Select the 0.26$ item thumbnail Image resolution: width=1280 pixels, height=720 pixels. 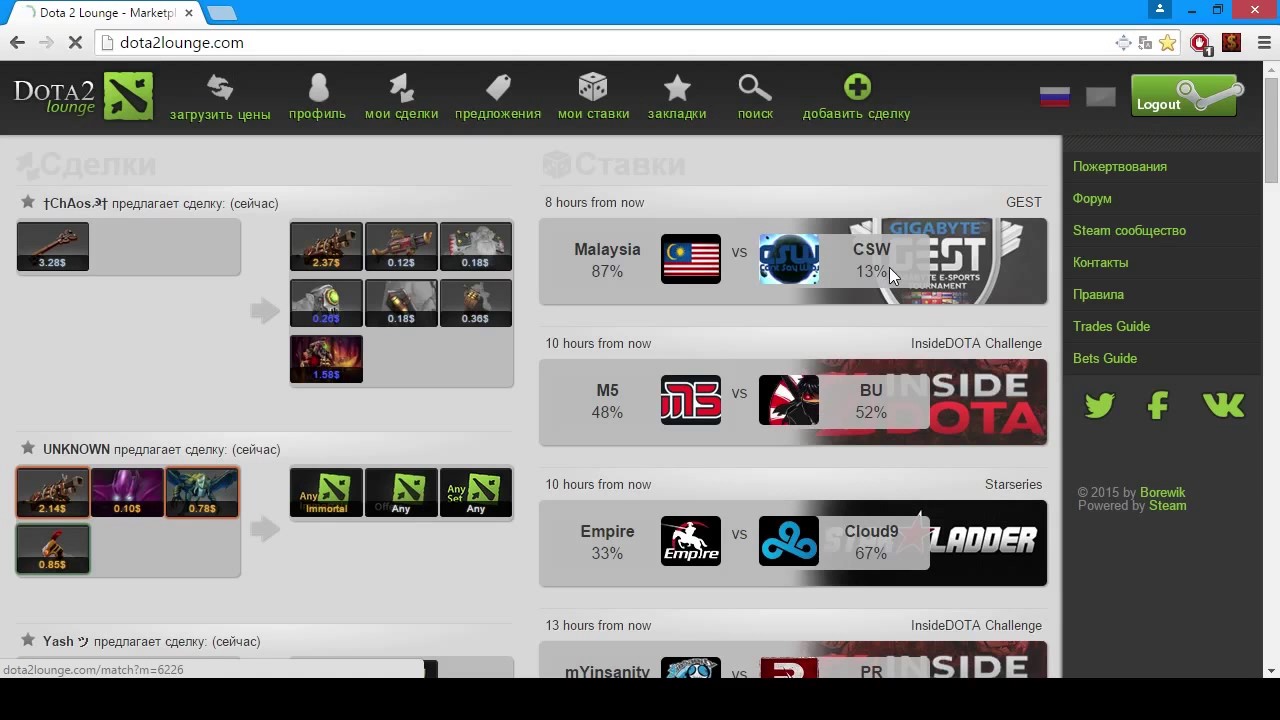pos(326,302)
